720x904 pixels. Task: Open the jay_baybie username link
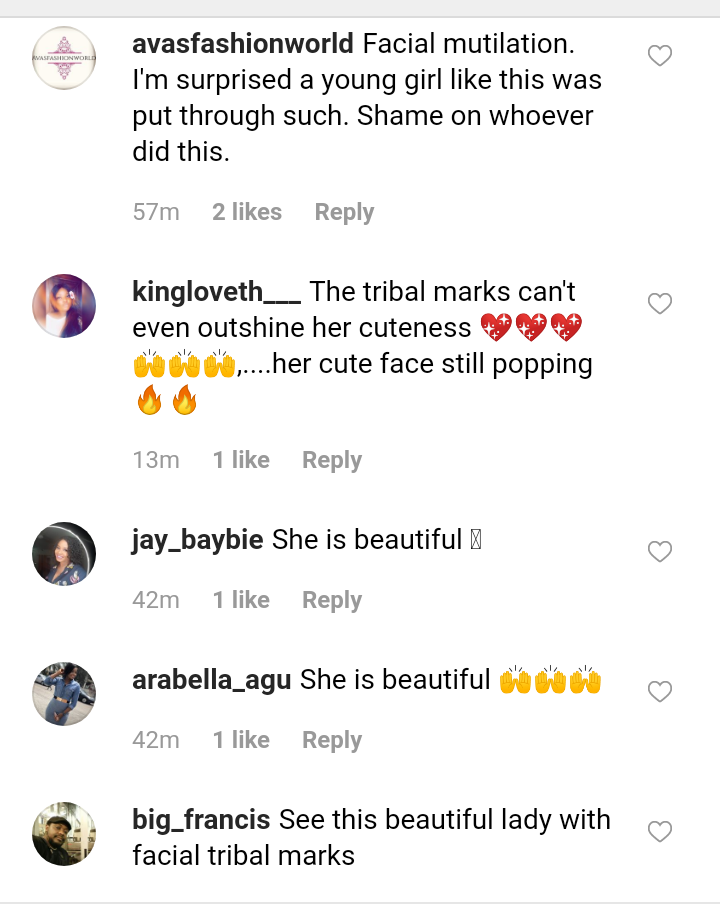click(198, 540)
